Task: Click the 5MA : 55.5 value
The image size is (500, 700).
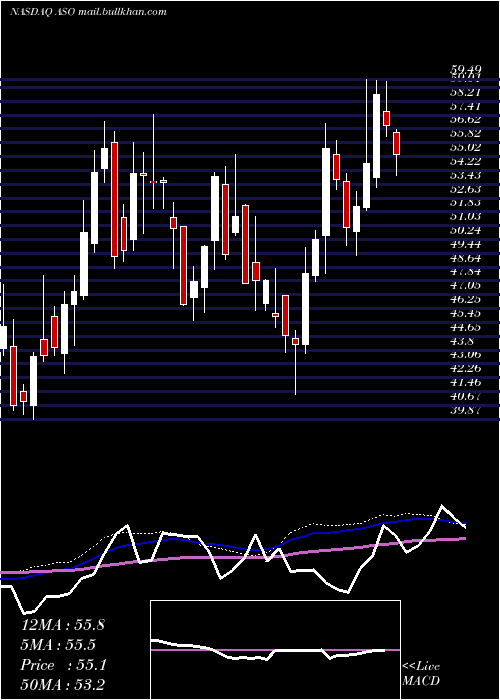Action: [x=58, y=645]
